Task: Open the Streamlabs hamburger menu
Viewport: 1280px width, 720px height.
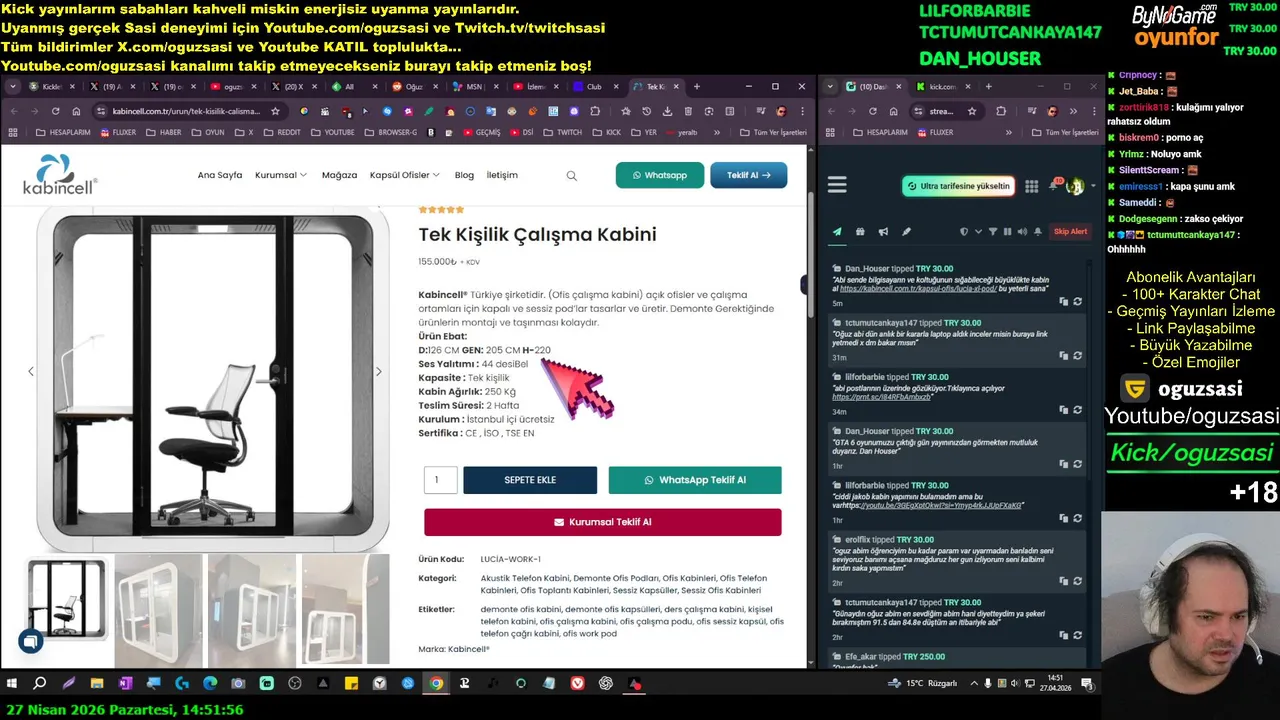Action: pos(837,185)
